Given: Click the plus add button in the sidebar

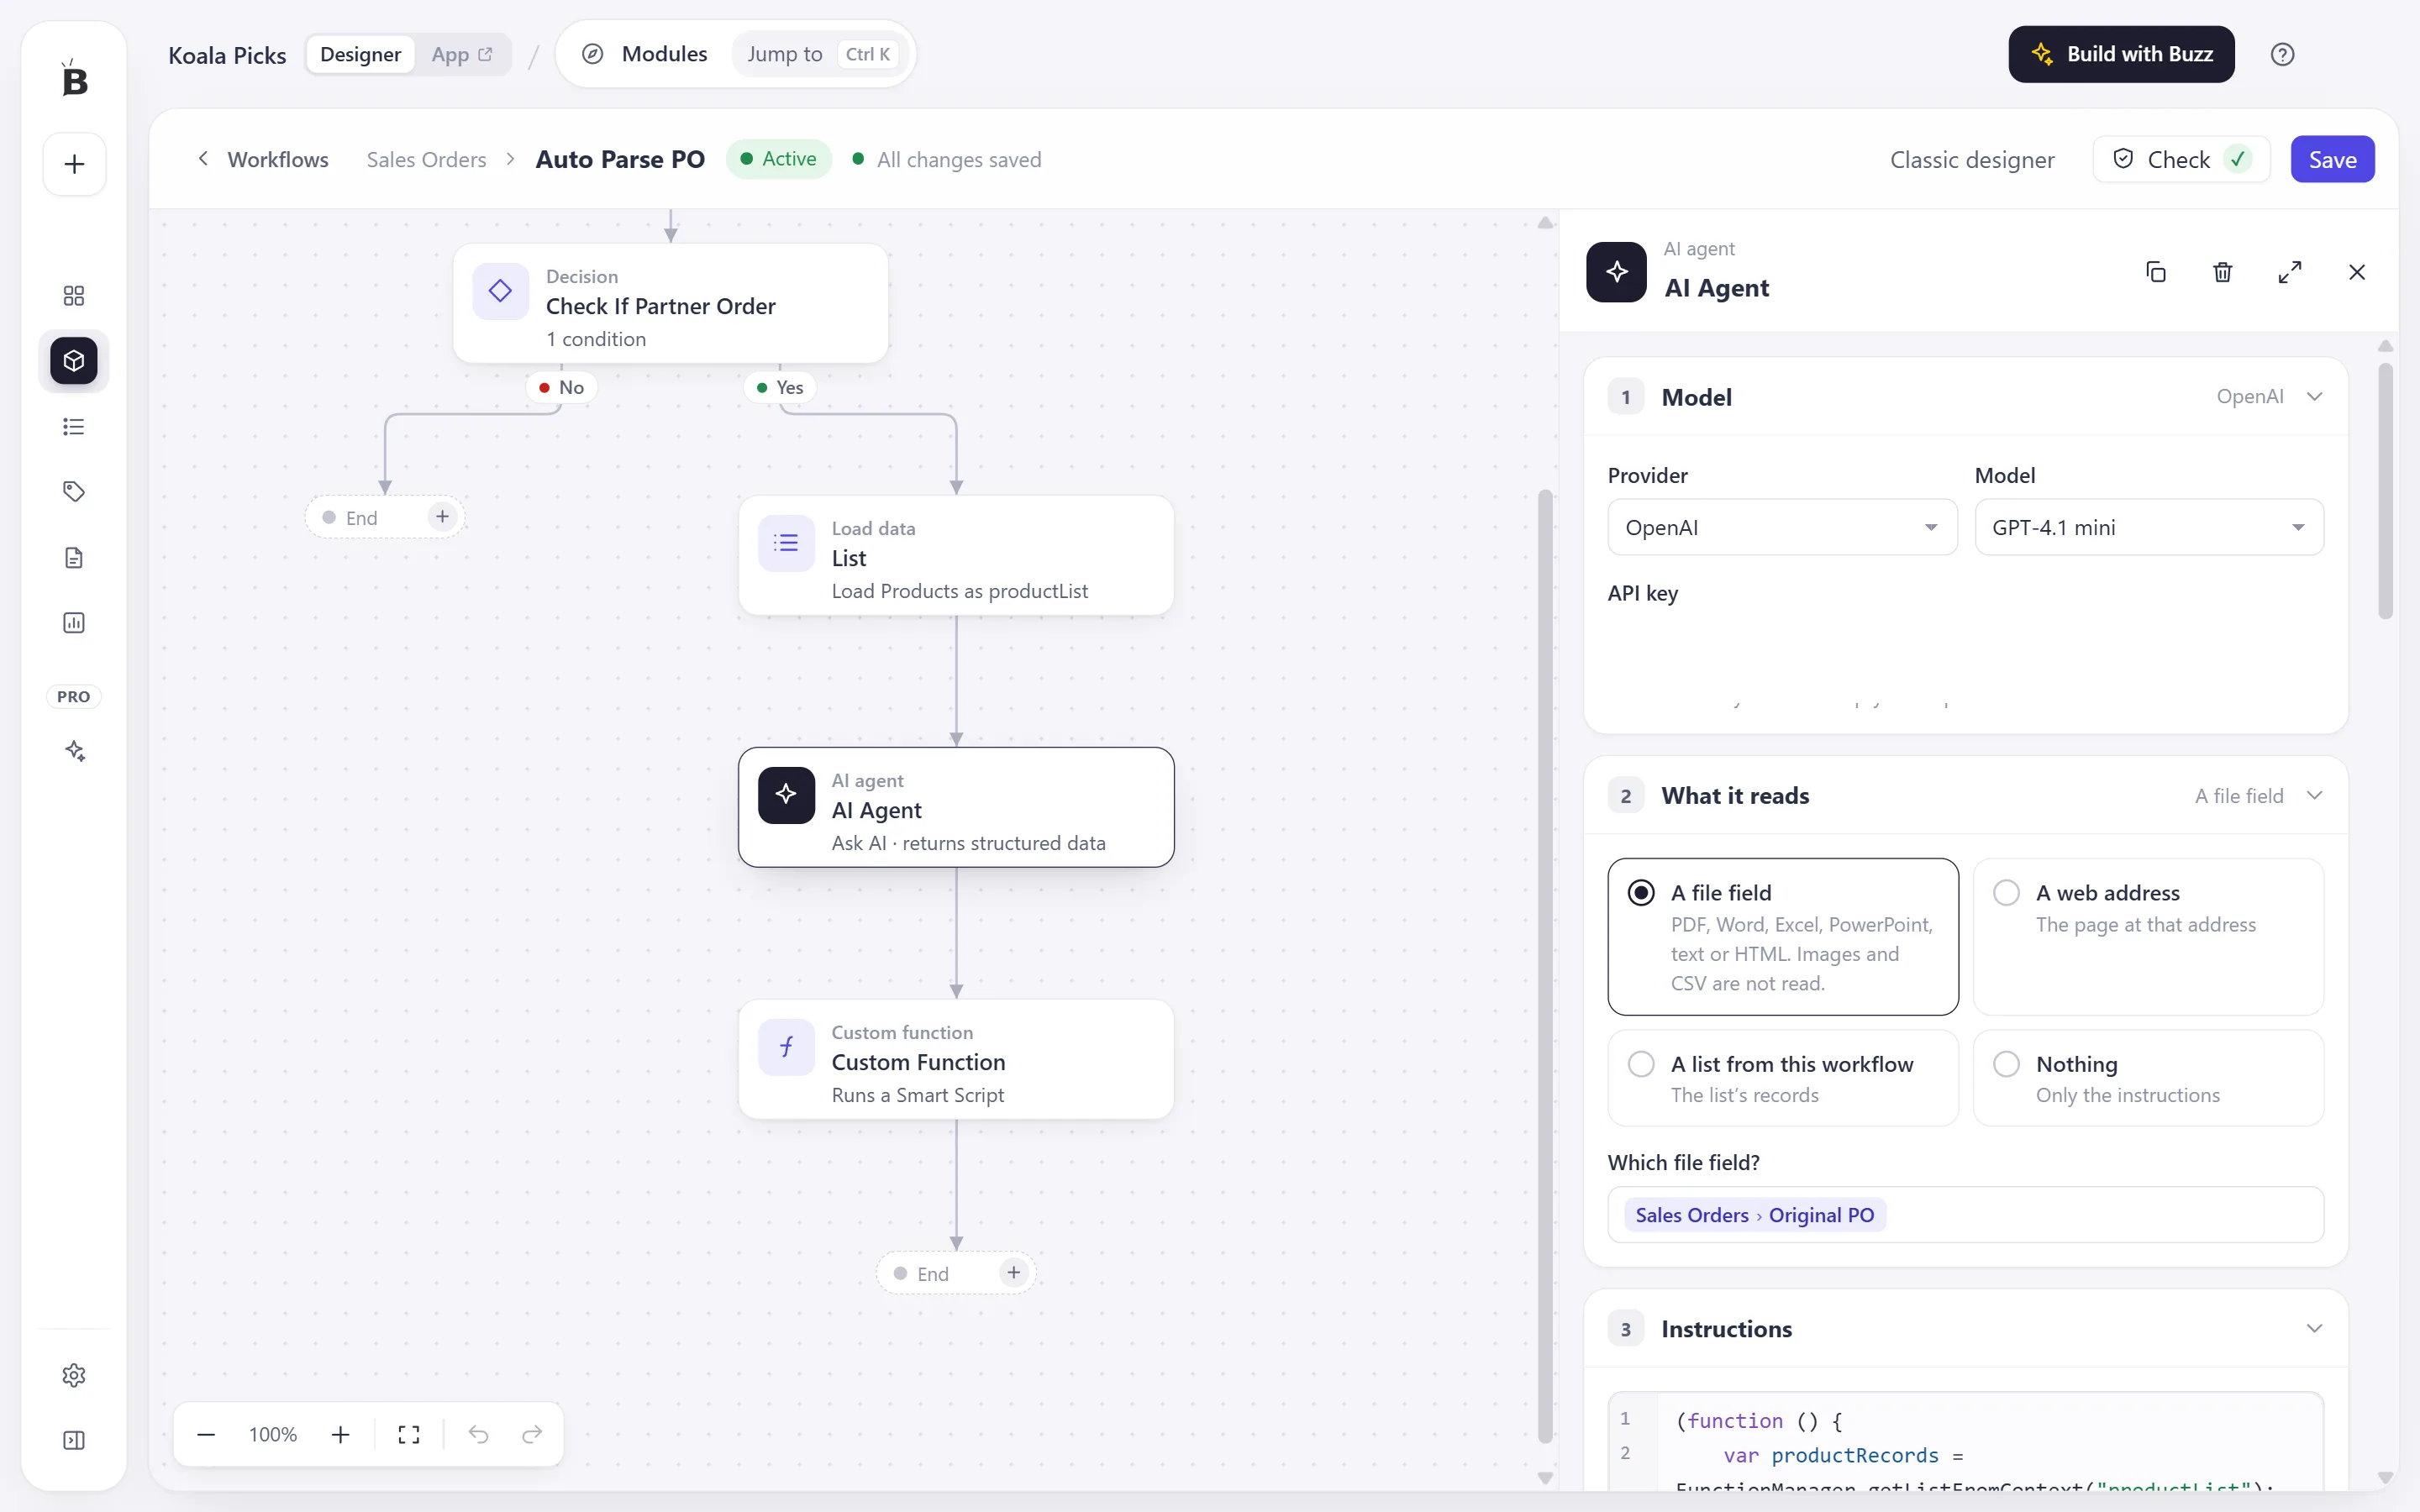Looking at the screenshot, I should [x=74, y=164].
